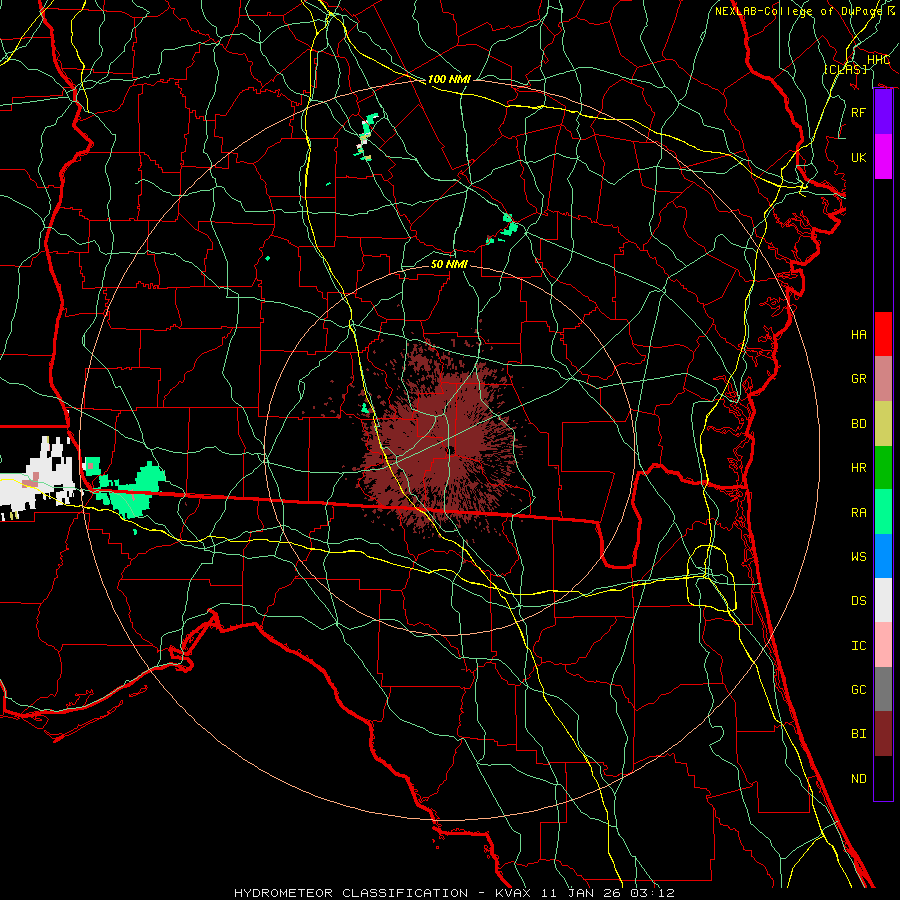
Task: Click the 'GC' legend label
Action: coord(858,689)
